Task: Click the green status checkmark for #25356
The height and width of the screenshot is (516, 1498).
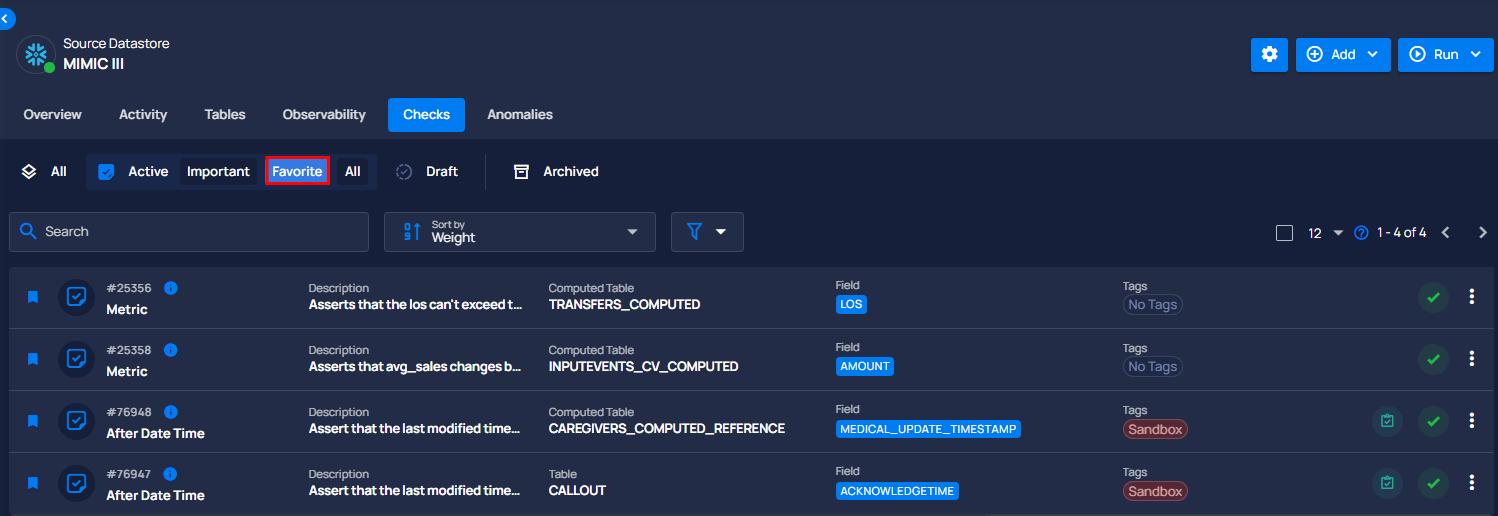Action: click(1433, 297)
